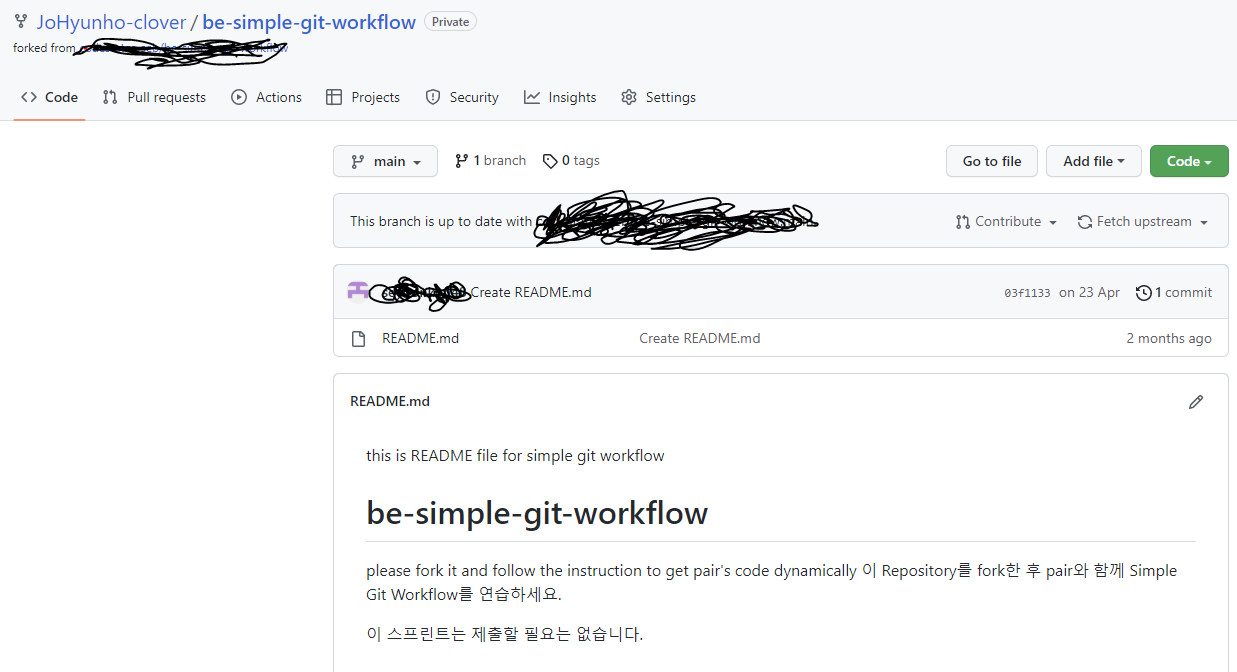Open the green Code dropdown button
This screenshot has height=672, width=1237.
click(x=1189, y=161)
